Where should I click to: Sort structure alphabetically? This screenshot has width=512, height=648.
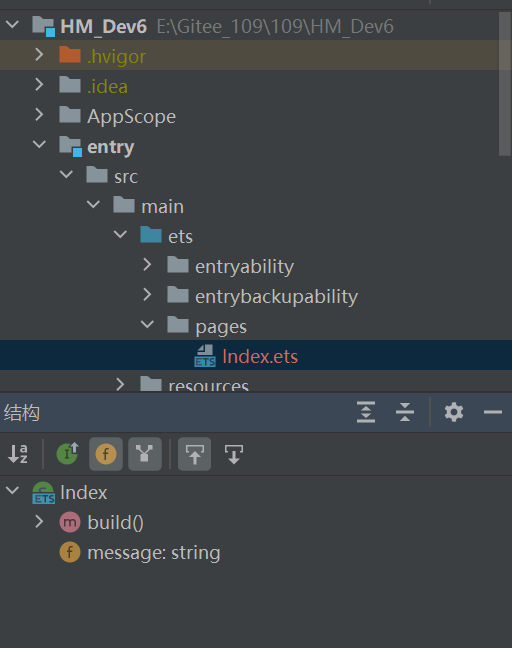[x=18, y=454]
